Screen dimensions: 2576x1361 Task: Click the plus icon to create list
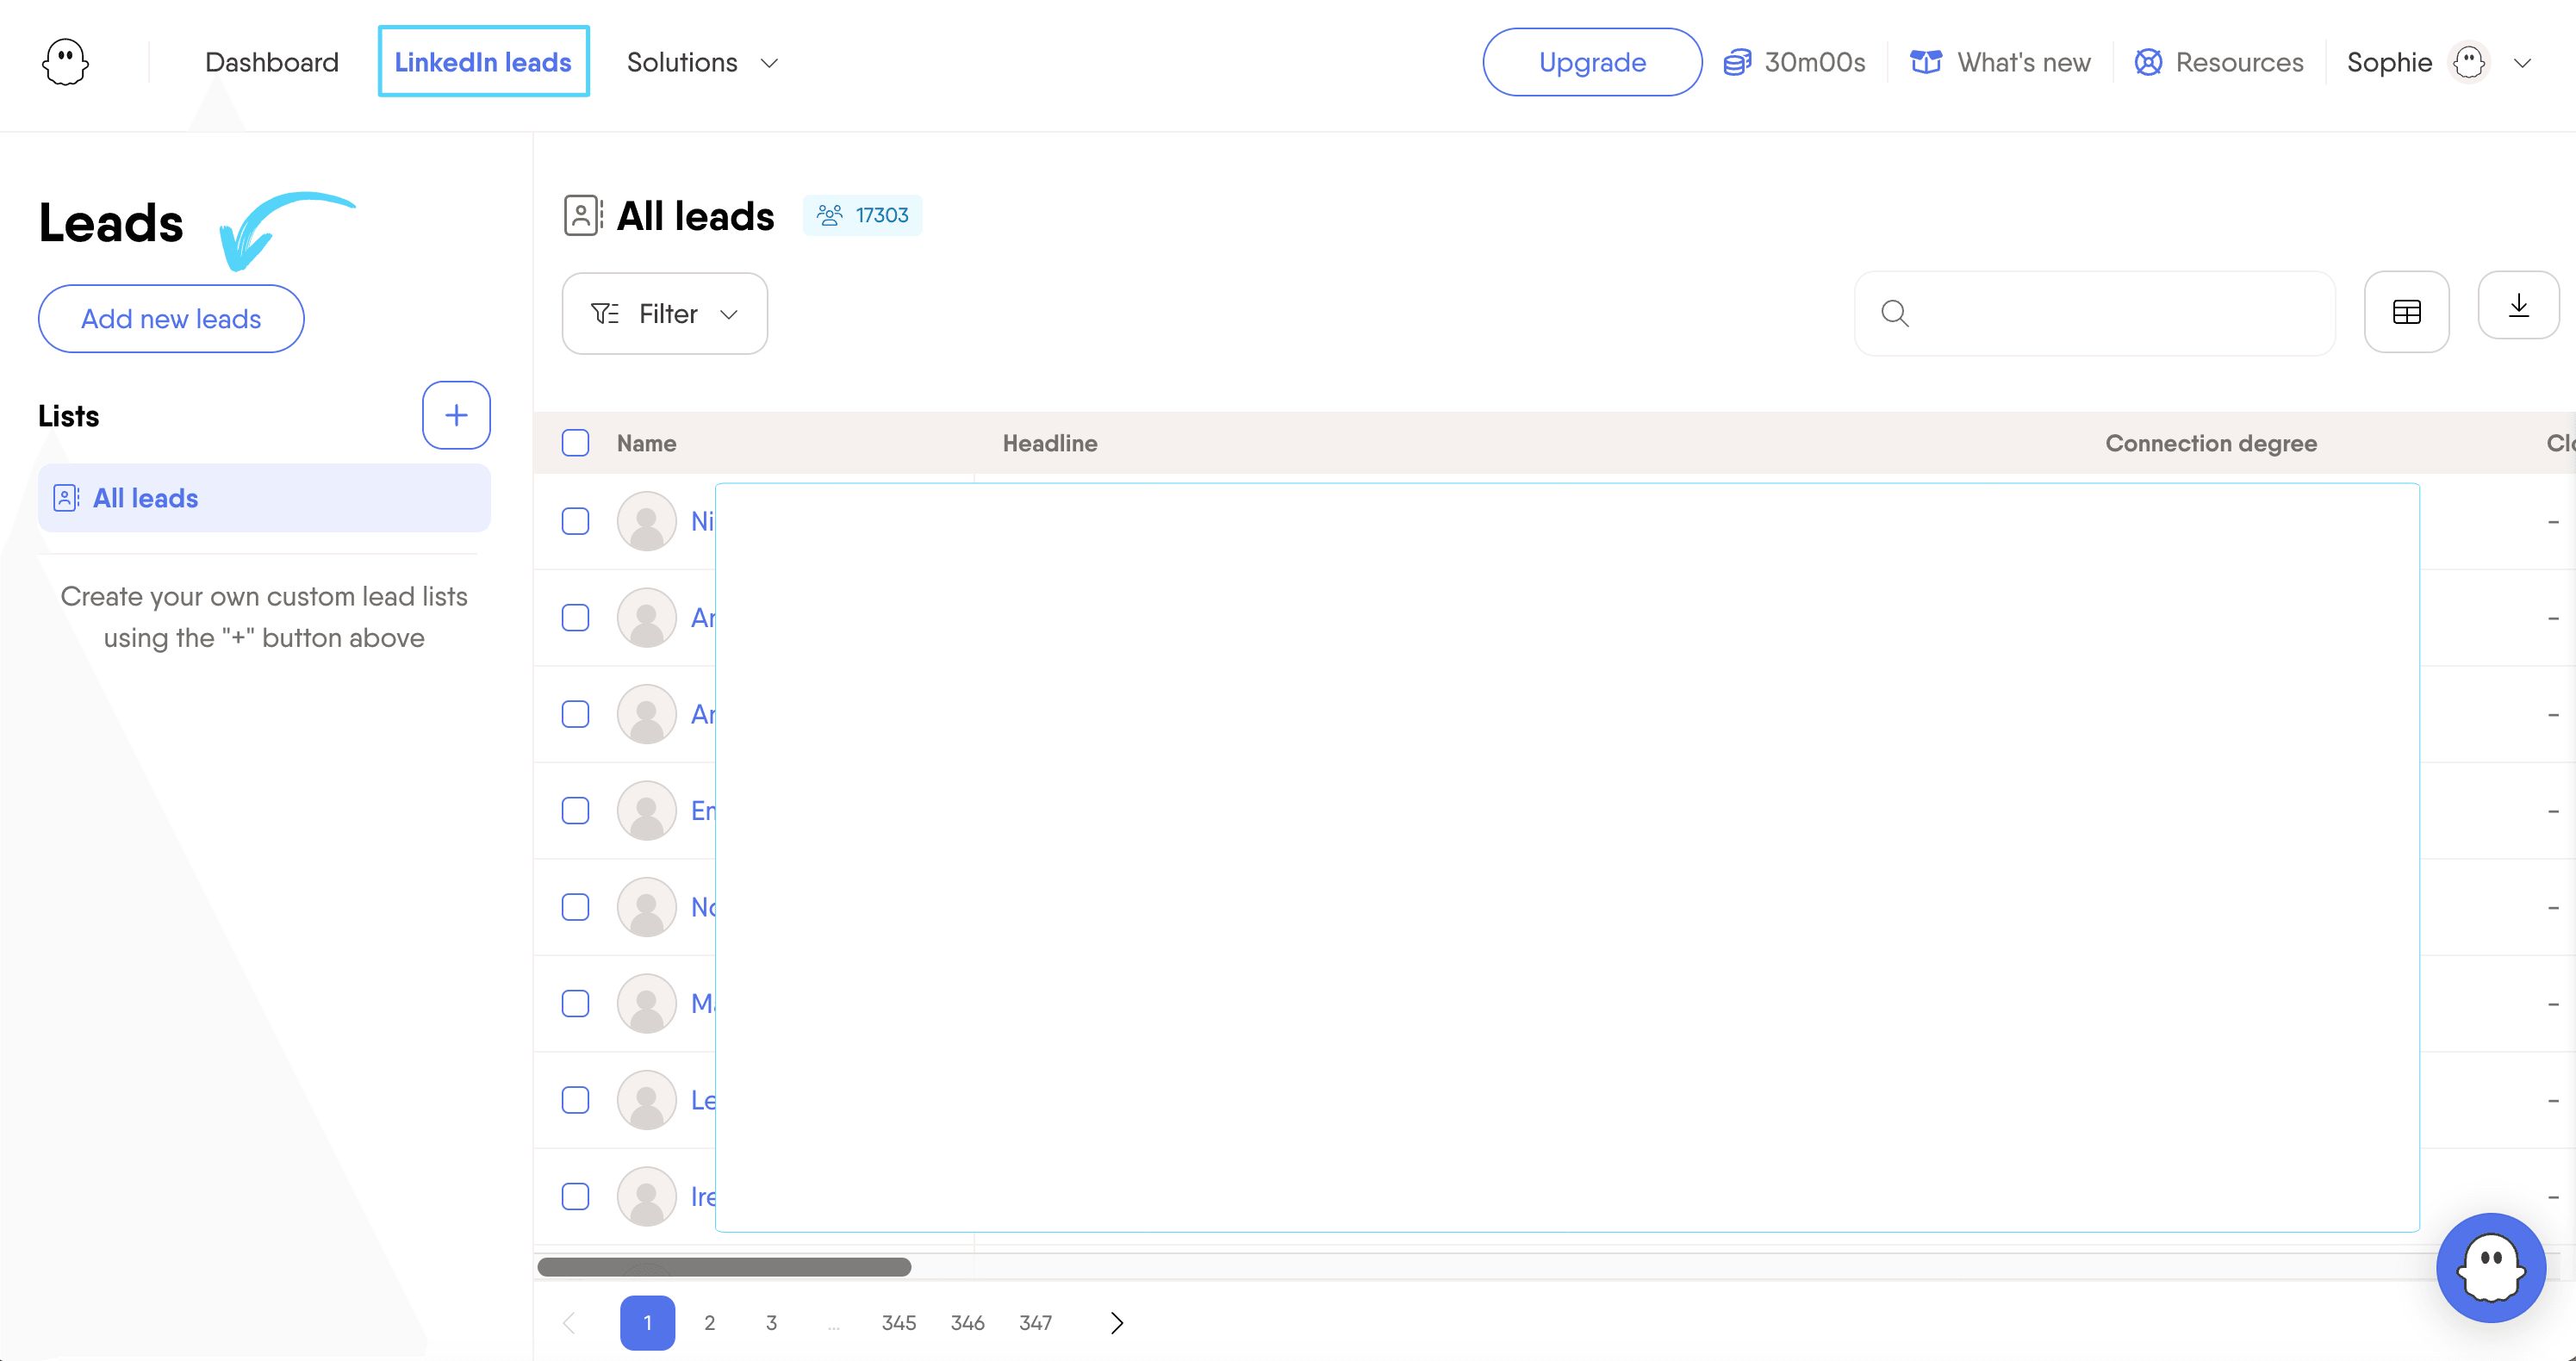456,415
